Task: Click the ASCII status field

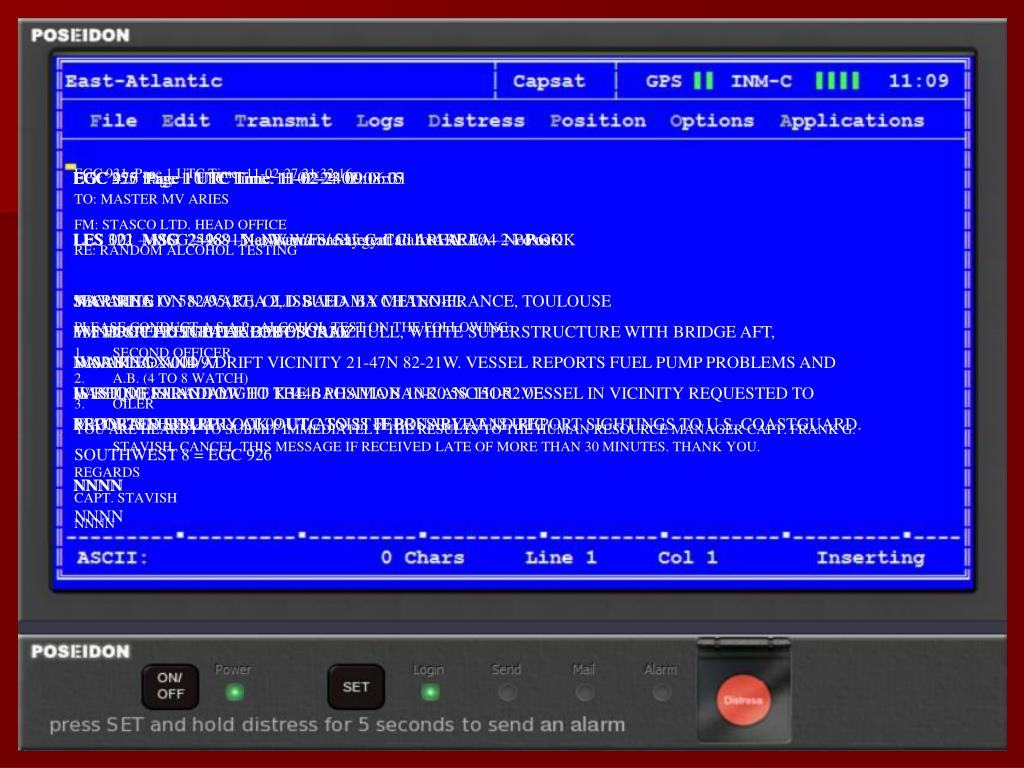Action: tap(112, 558)
